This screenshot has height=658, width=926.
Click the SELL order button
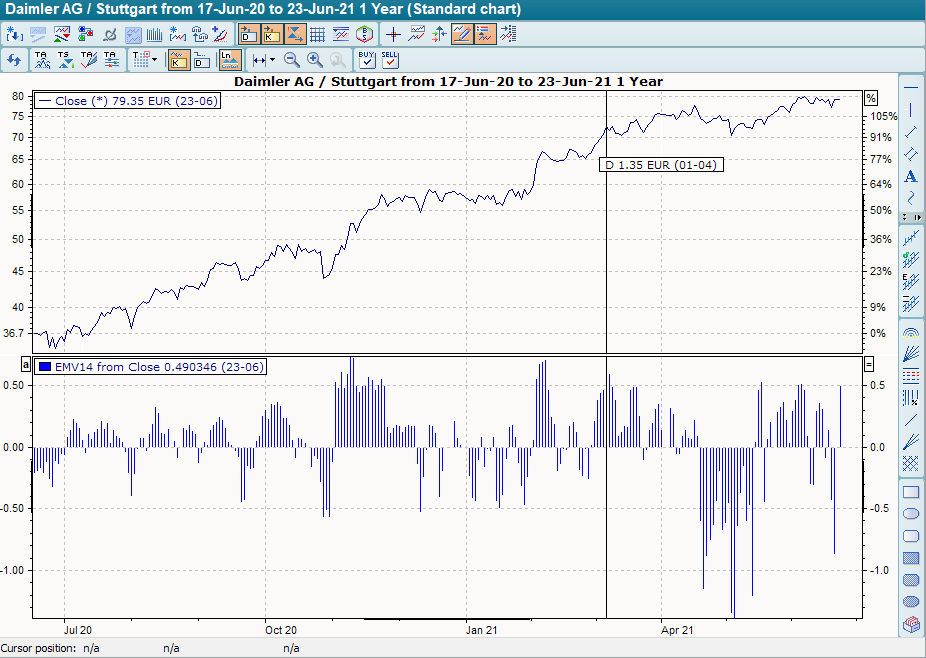coord(390,62)
